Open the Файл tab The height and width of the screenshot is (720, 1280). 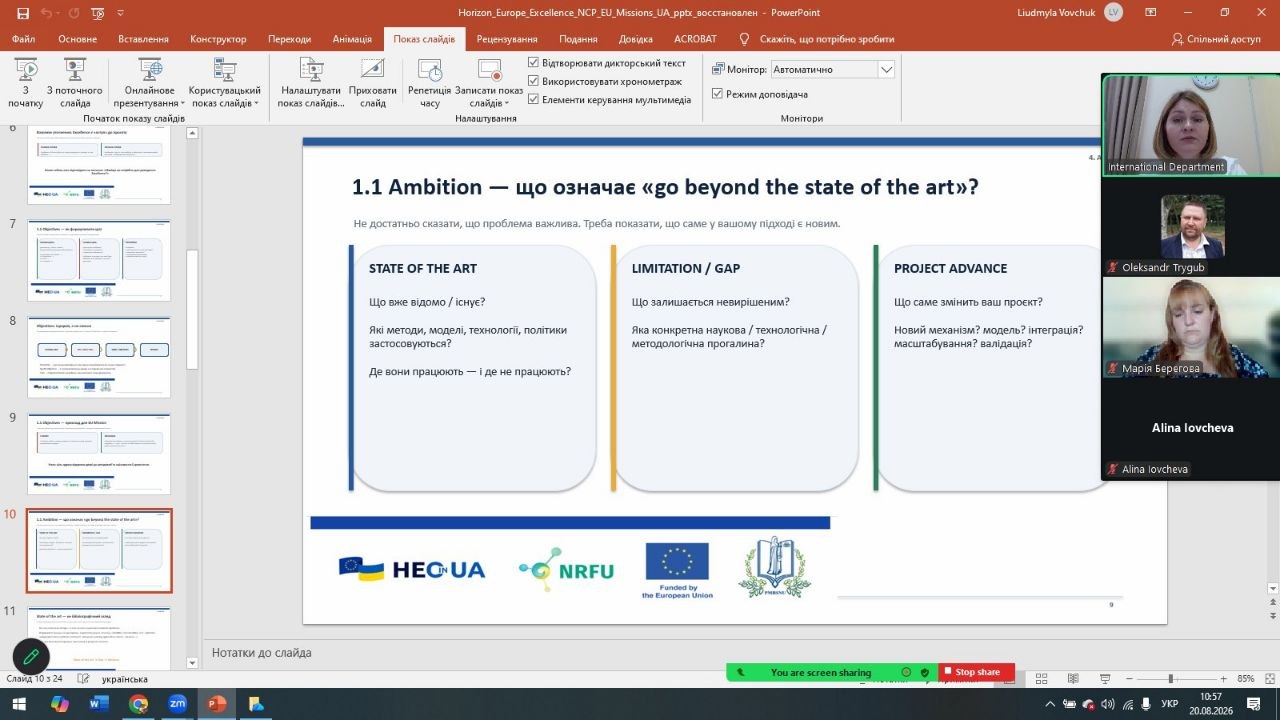(x=24, y=39)
